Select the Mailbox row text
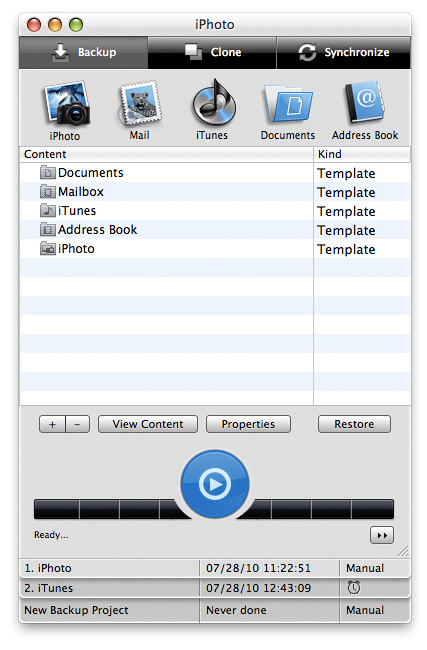Screen dimensions: 427x650 click(x=81, y=192)
